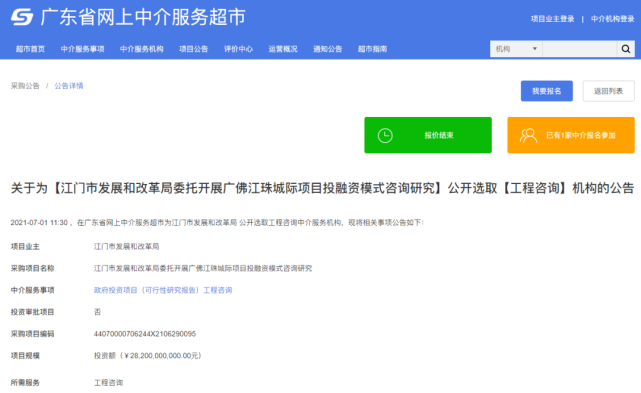Click the 中介机构登录 link
The height and width of the screenshot is (393, 641).
pyautogui.click(x=612, y=19)
